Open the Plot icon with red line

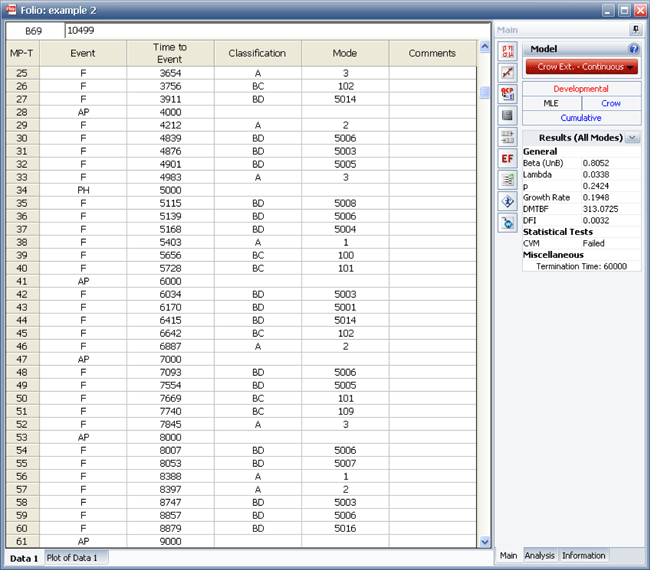coord(507,73)
